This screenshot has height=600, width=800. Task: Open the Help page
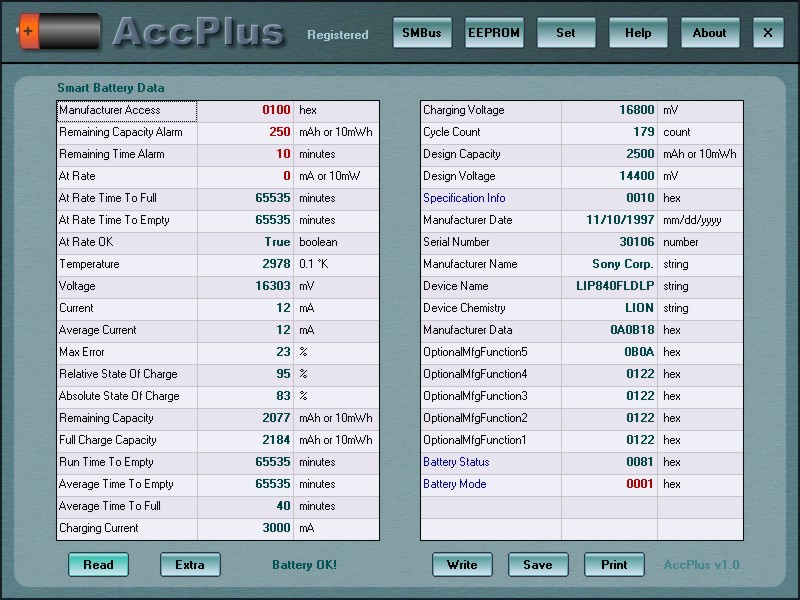638,33
